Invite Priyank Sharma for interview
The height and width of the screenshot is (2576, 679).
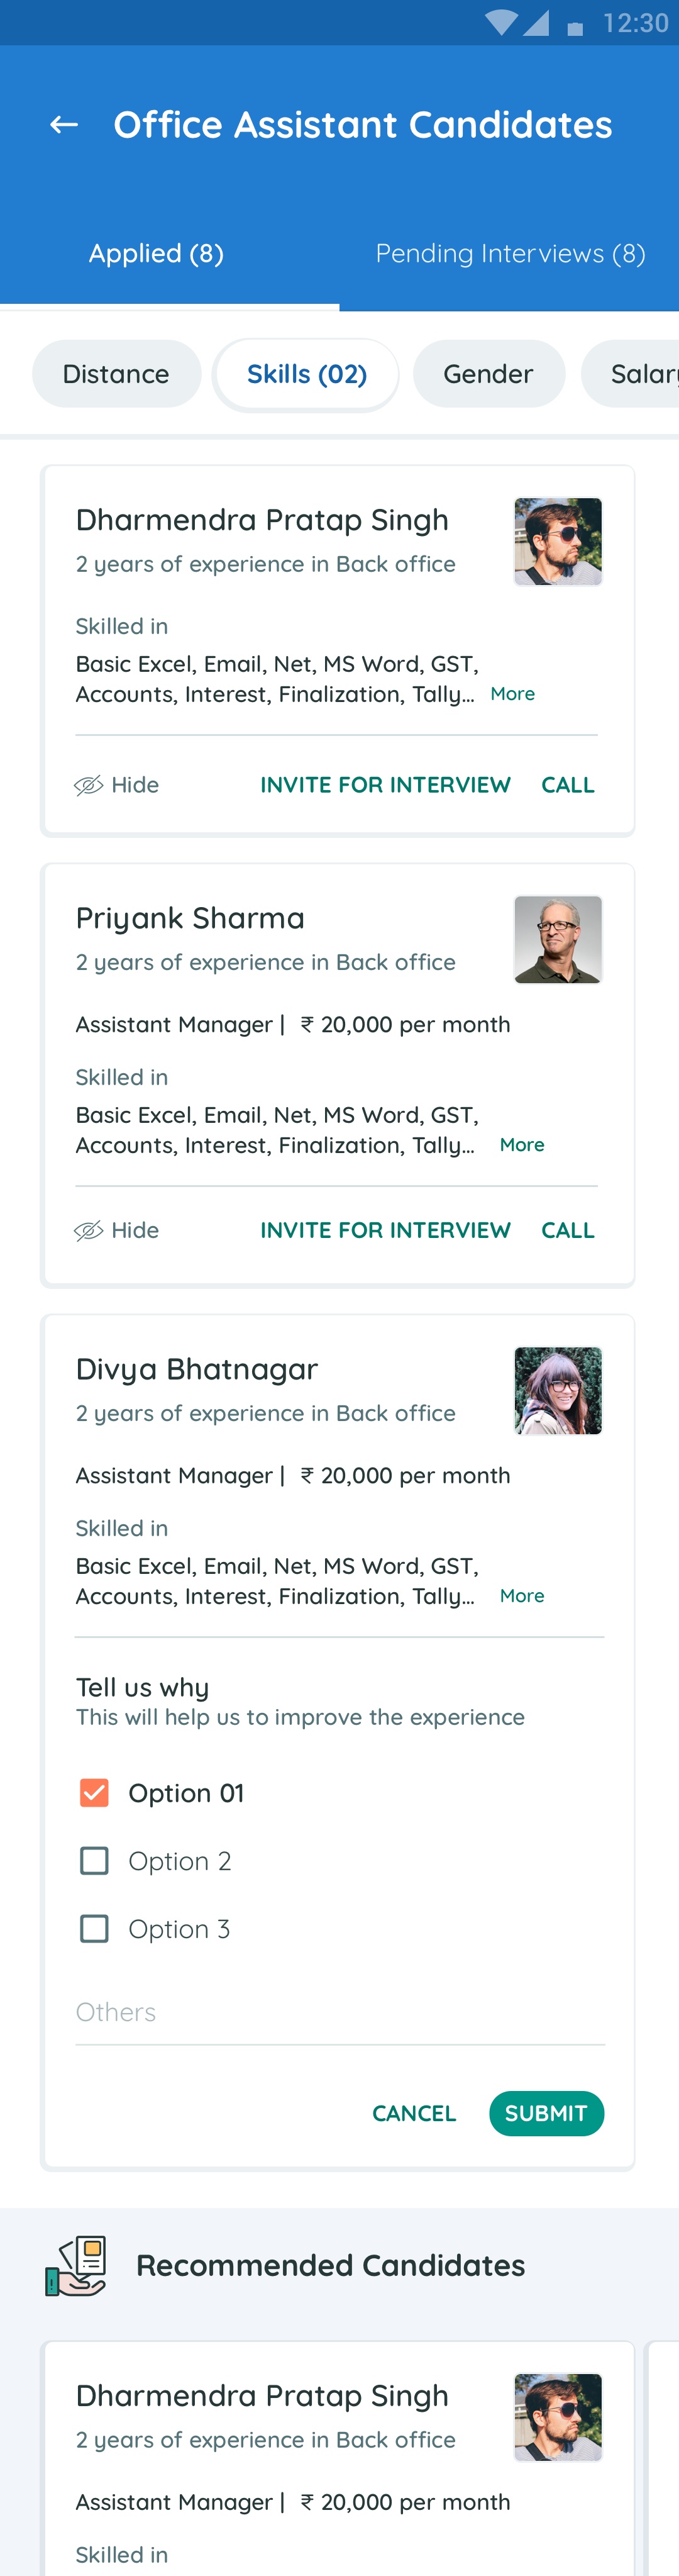click(x=385, y=1230)
